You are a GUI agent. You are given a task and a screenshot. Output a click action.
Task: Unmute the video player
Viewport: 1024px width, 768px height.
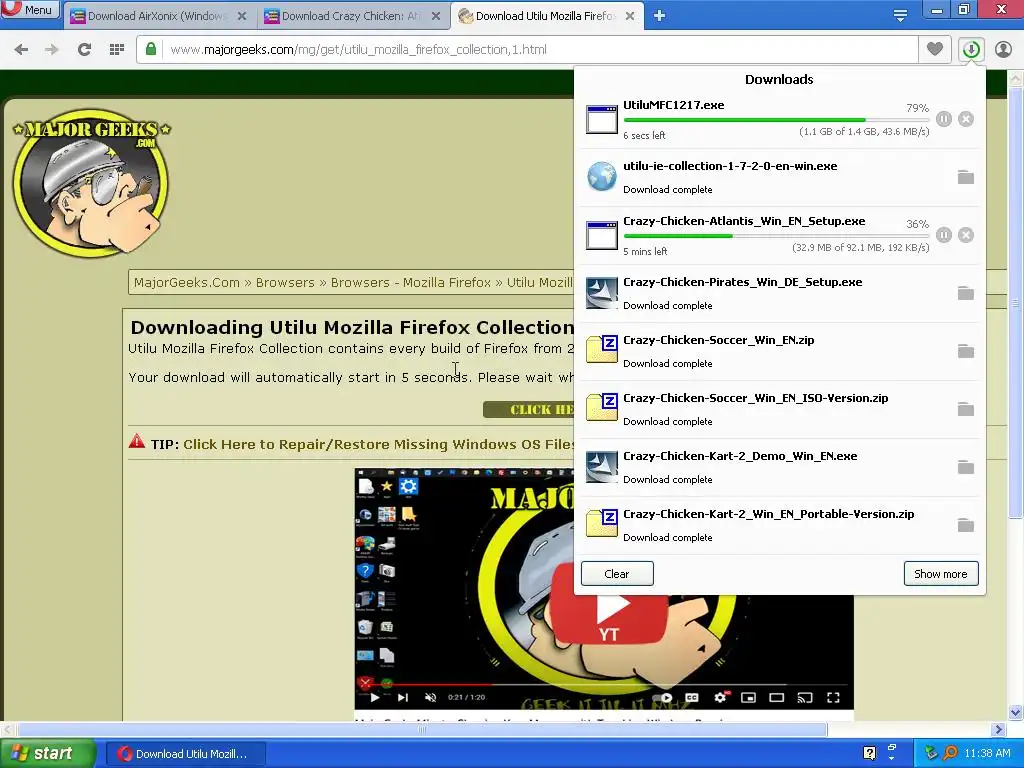[x=430, y=697]
